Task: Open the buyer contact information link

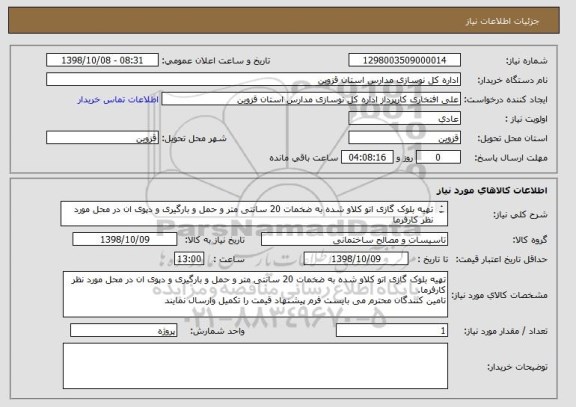Action: pos(118,100)
